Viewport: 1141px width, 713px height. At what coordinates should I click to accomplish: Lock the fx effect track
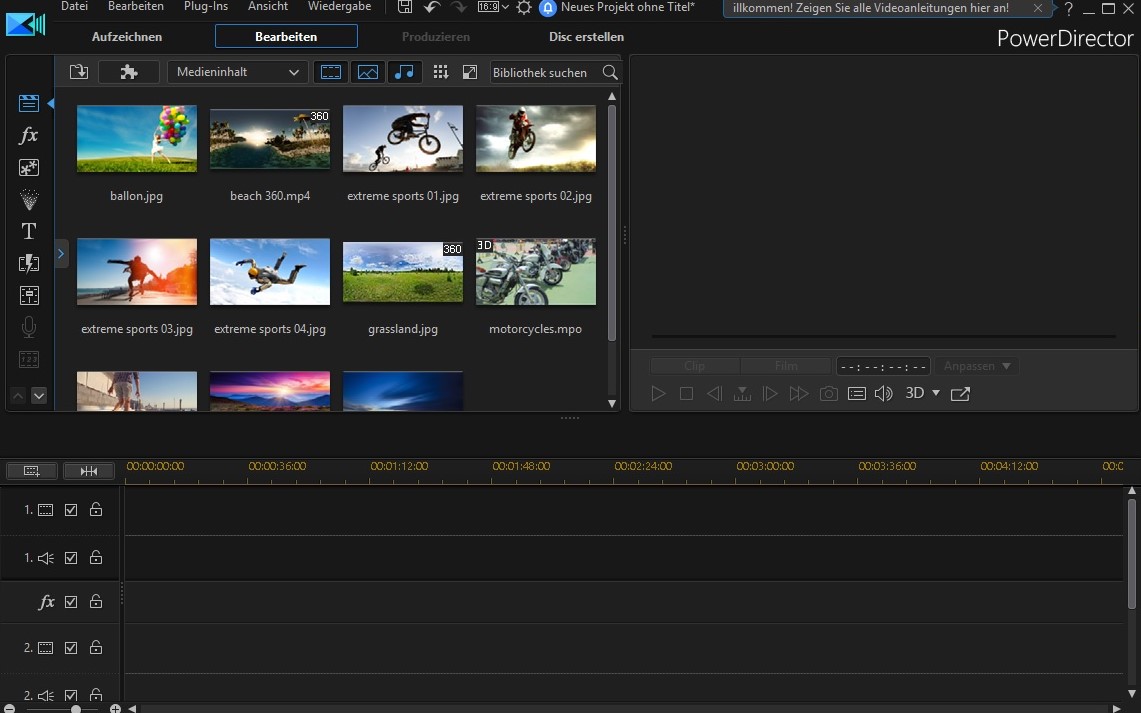(95, 601)
